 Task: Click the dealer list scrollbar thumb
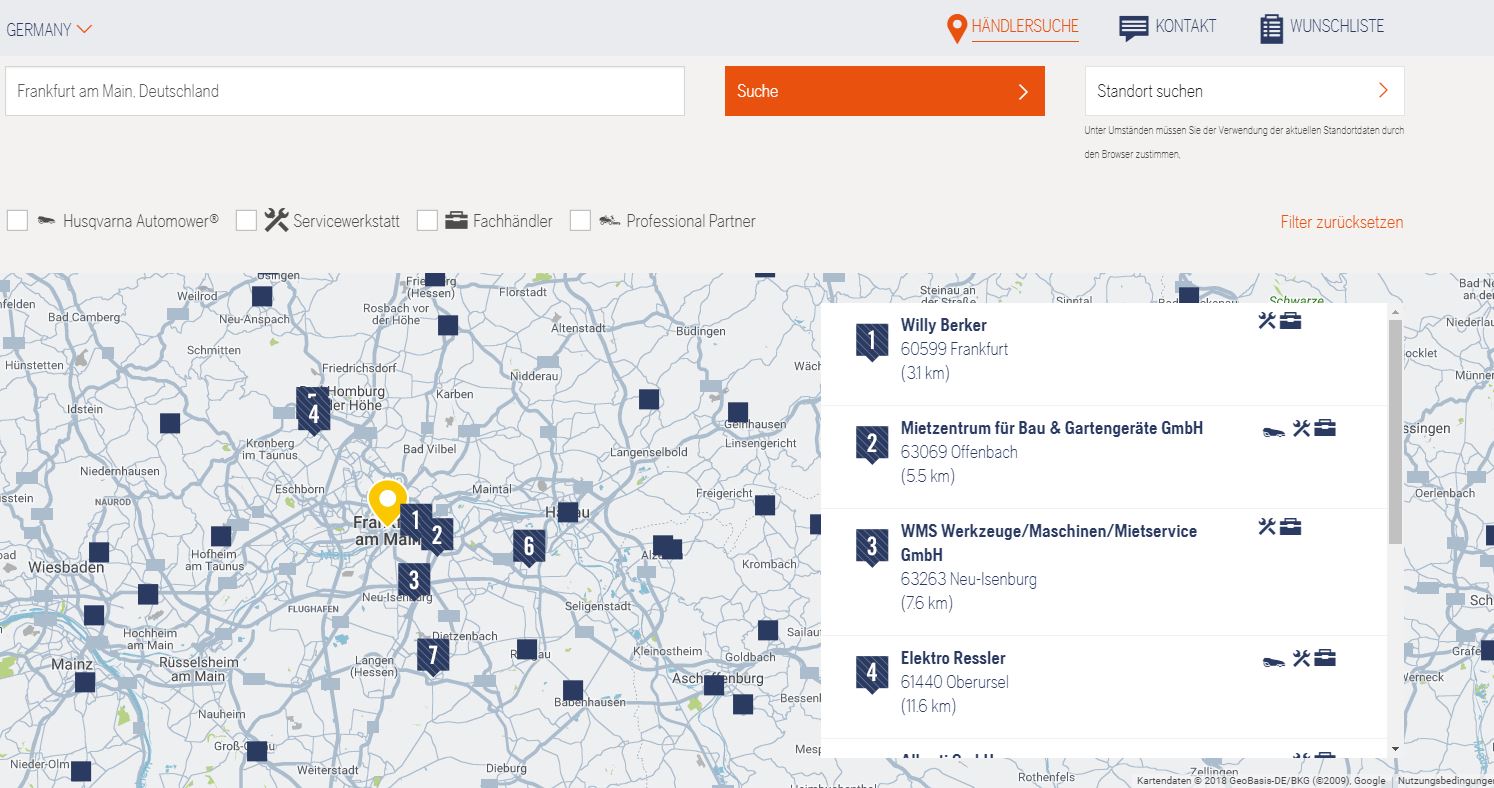[x=1395, y=432]
